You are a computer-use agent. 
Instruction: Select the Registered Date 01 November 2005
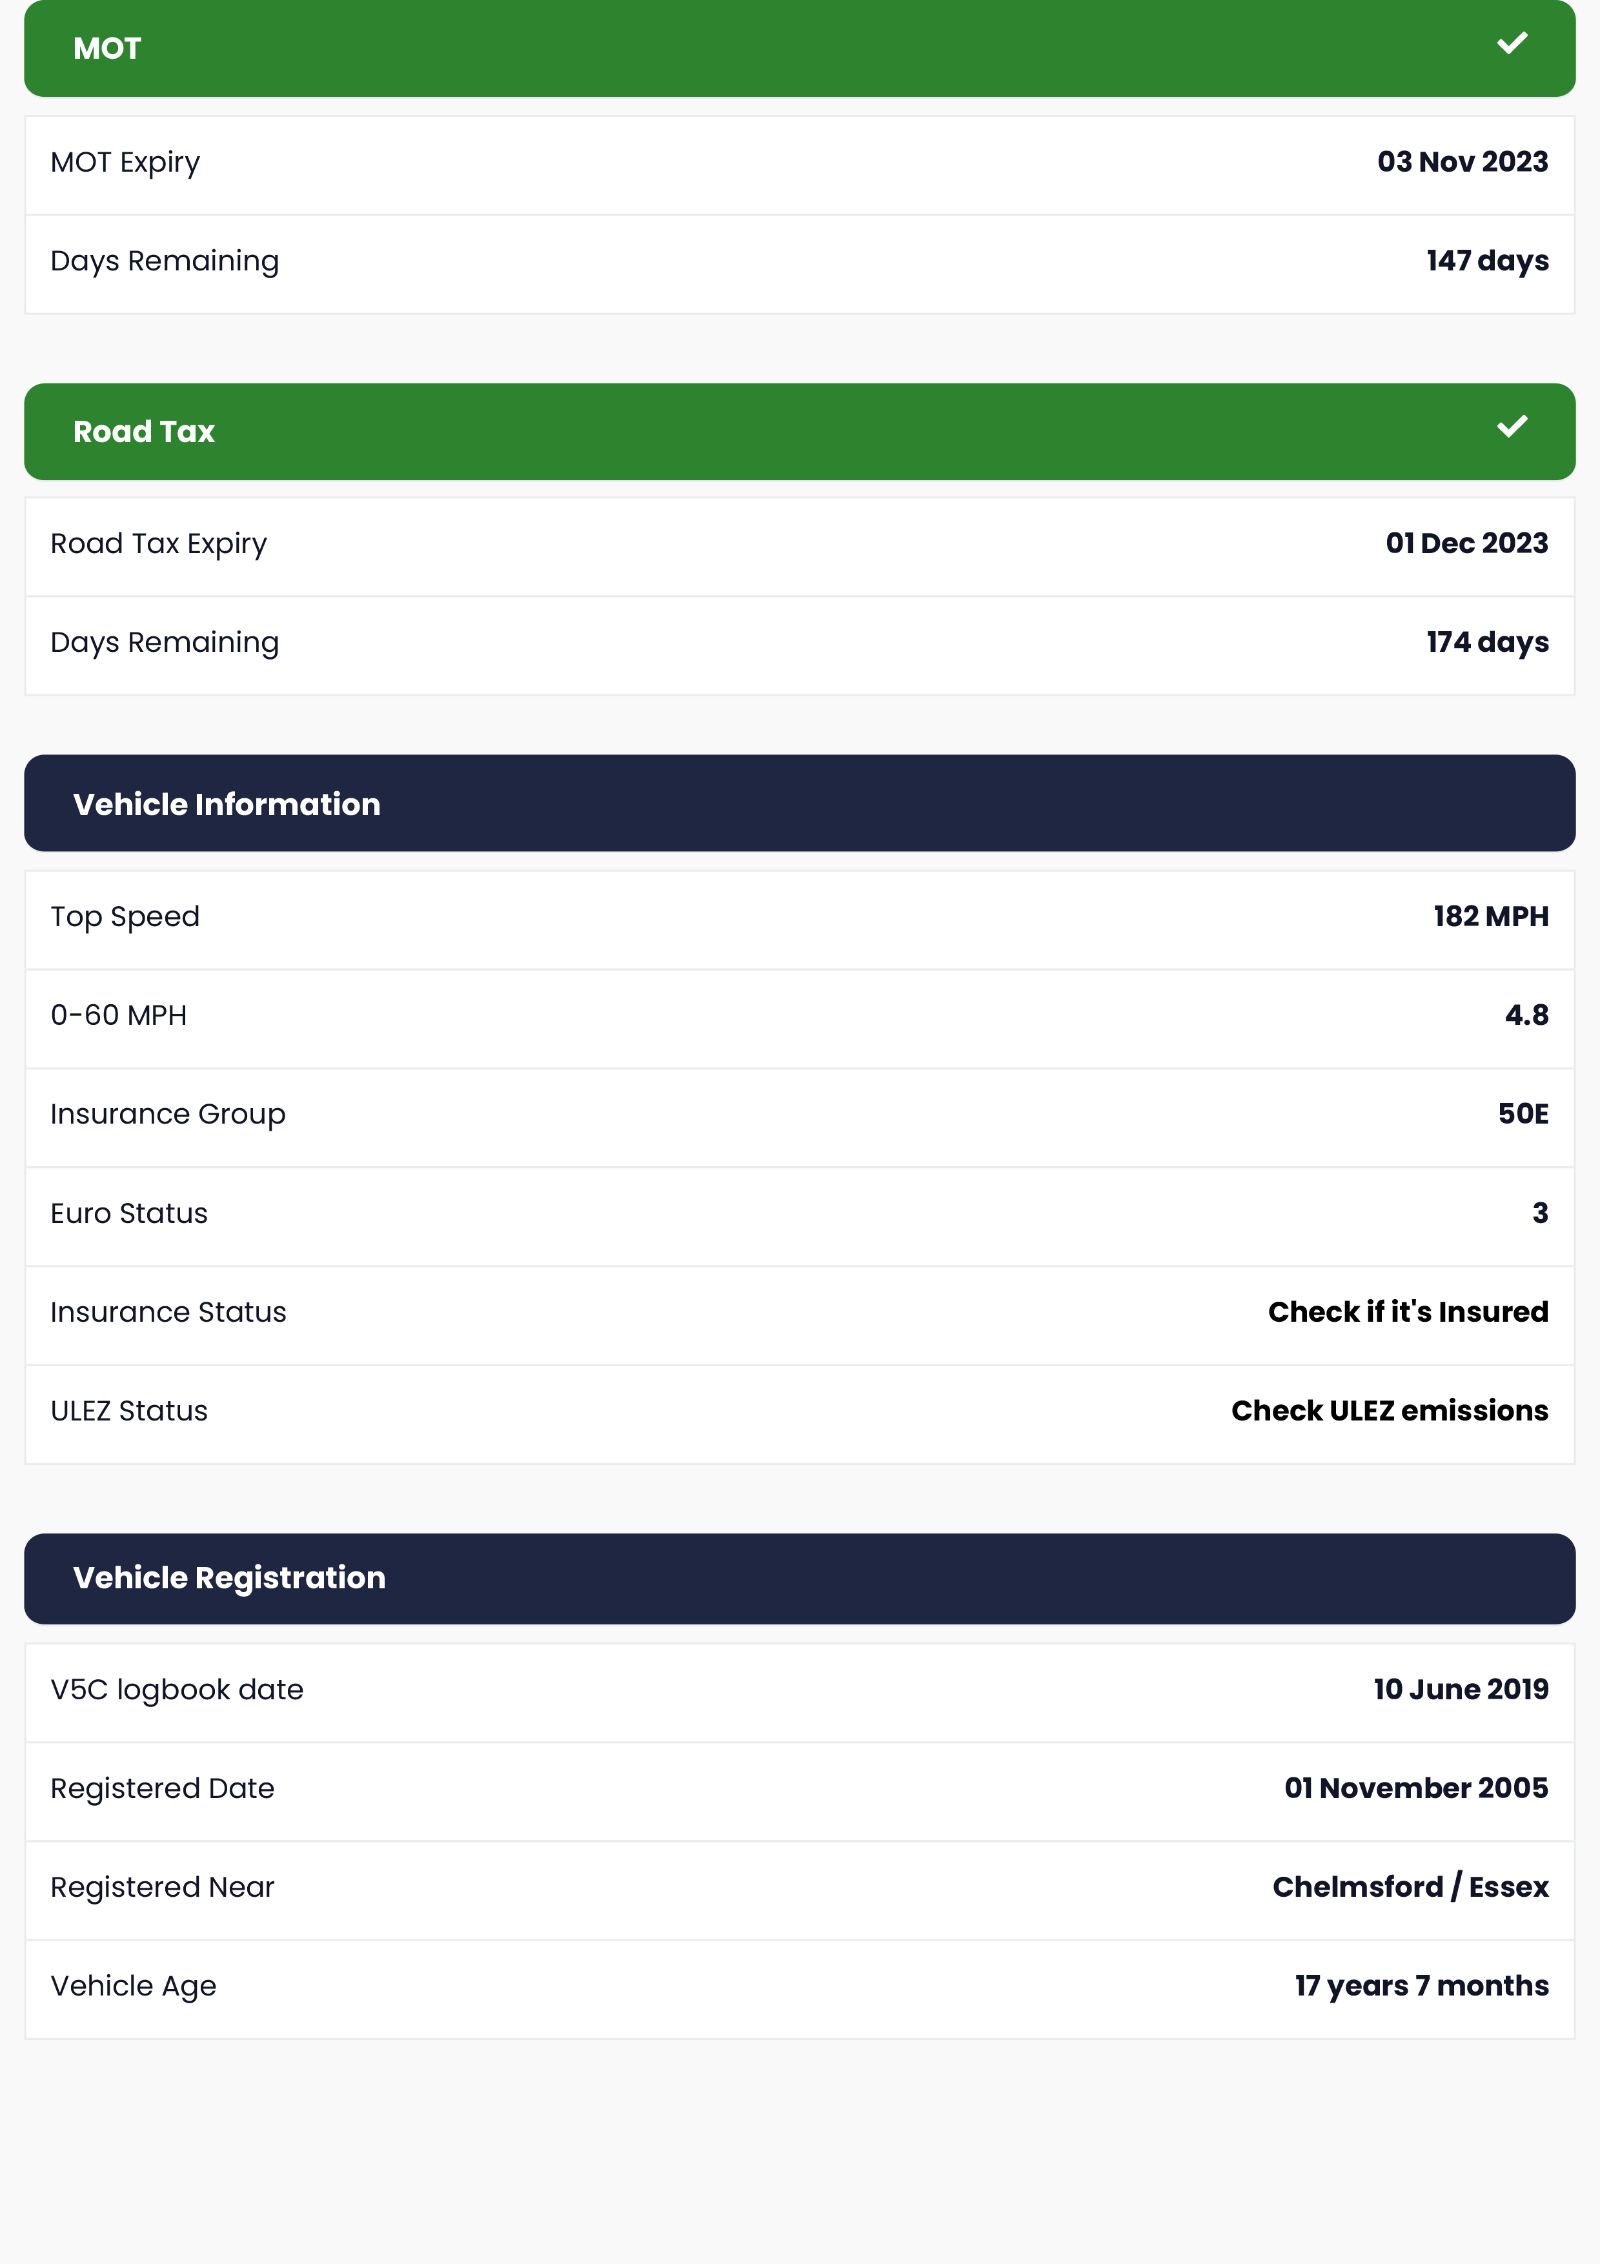coord(1416,1788)
